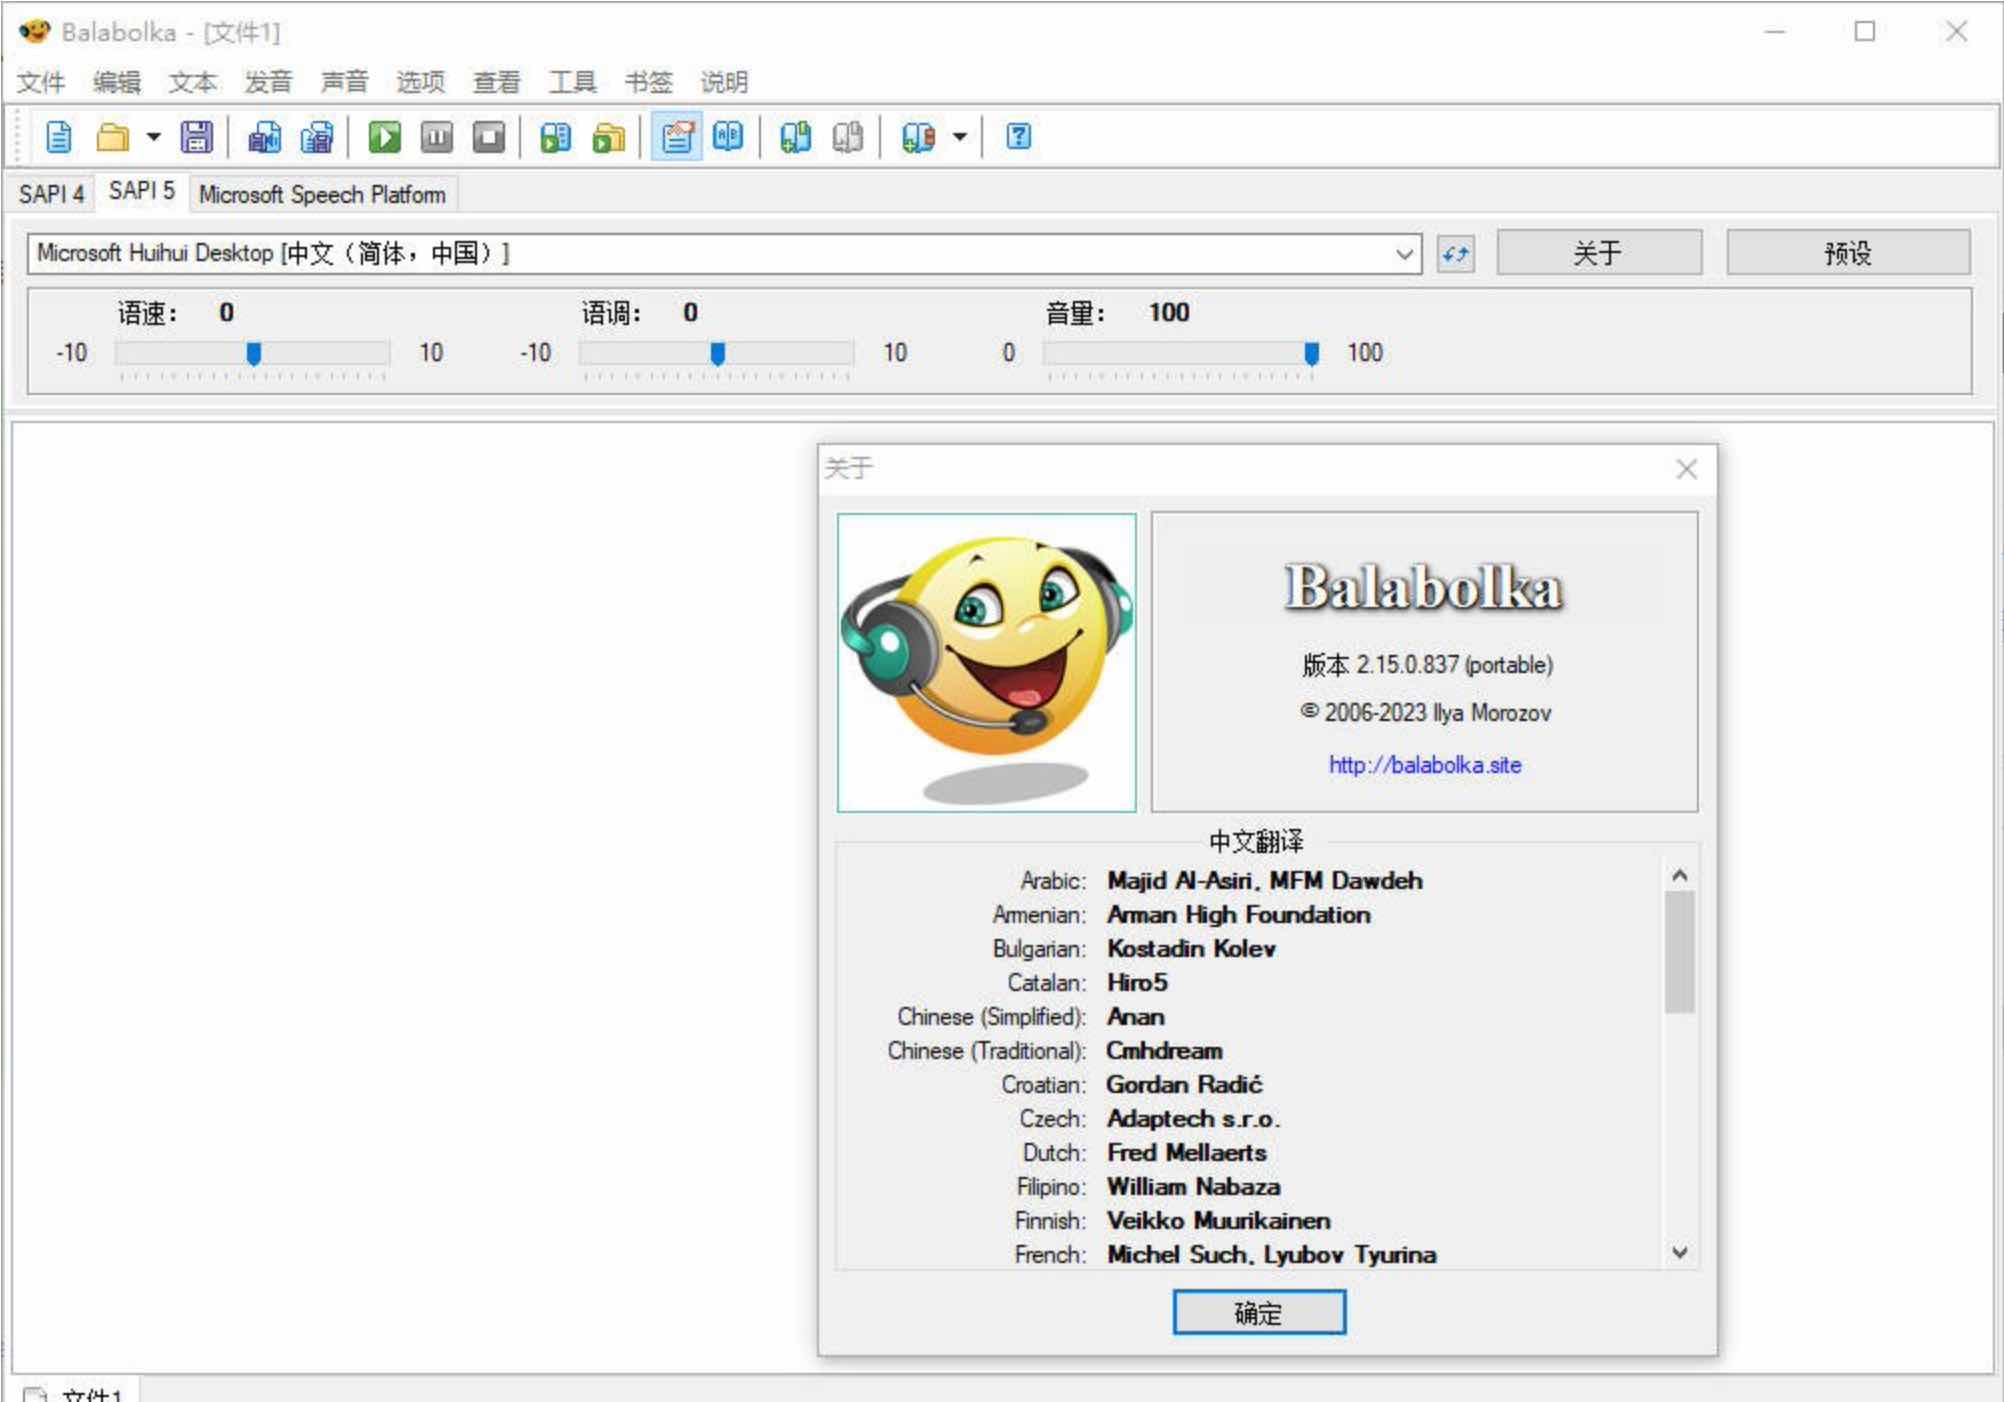Image resolution: width=2004 pixels, height=1402 pixels.
Task: Open the http://balabolka.site link
Action: (1424, 765)
